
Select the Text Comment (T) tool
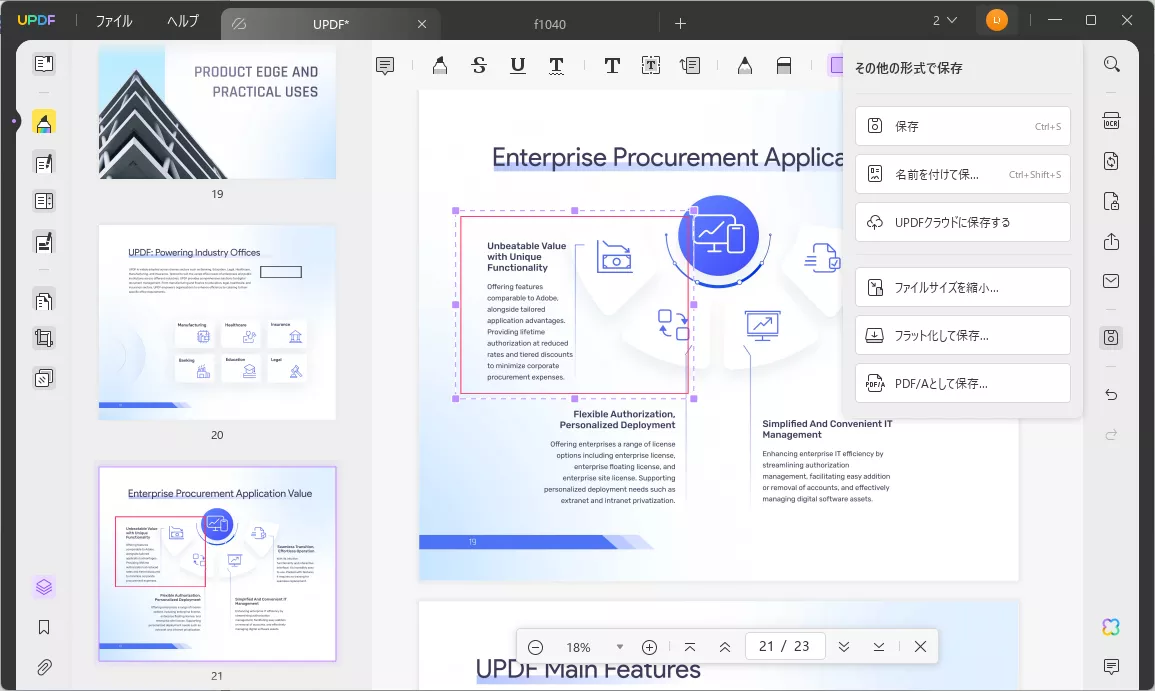(611, 66)
